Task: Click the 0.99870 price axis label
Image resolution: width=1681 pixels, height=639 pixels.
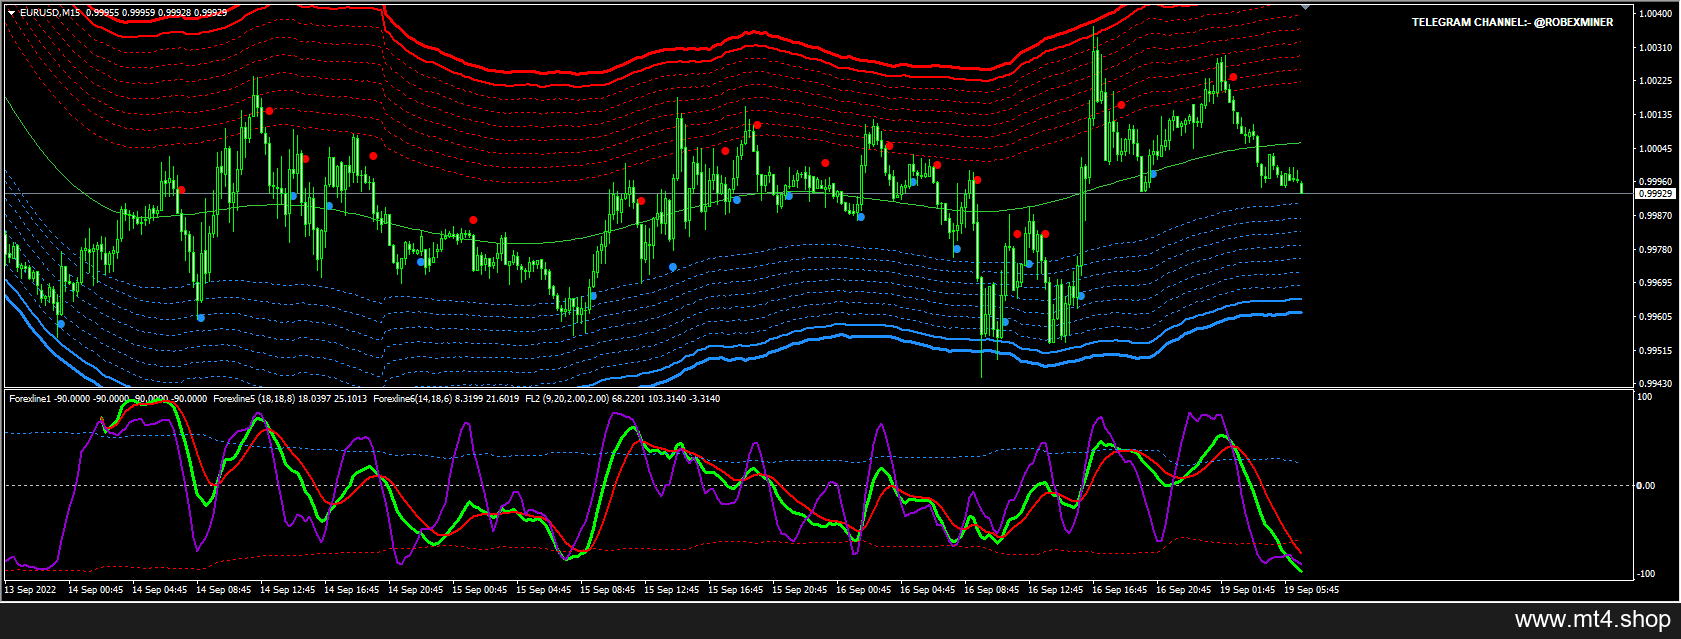Action: pos(1656,216)
